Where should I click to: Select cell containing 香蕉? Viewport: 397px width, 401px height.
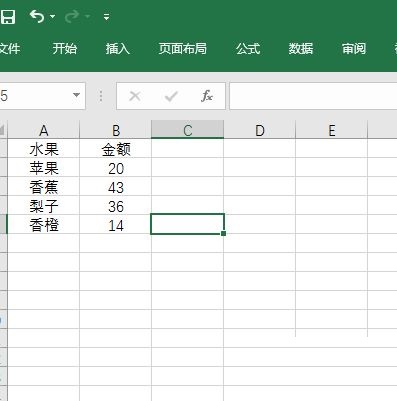pyautogui.click(x=44, y=187)
